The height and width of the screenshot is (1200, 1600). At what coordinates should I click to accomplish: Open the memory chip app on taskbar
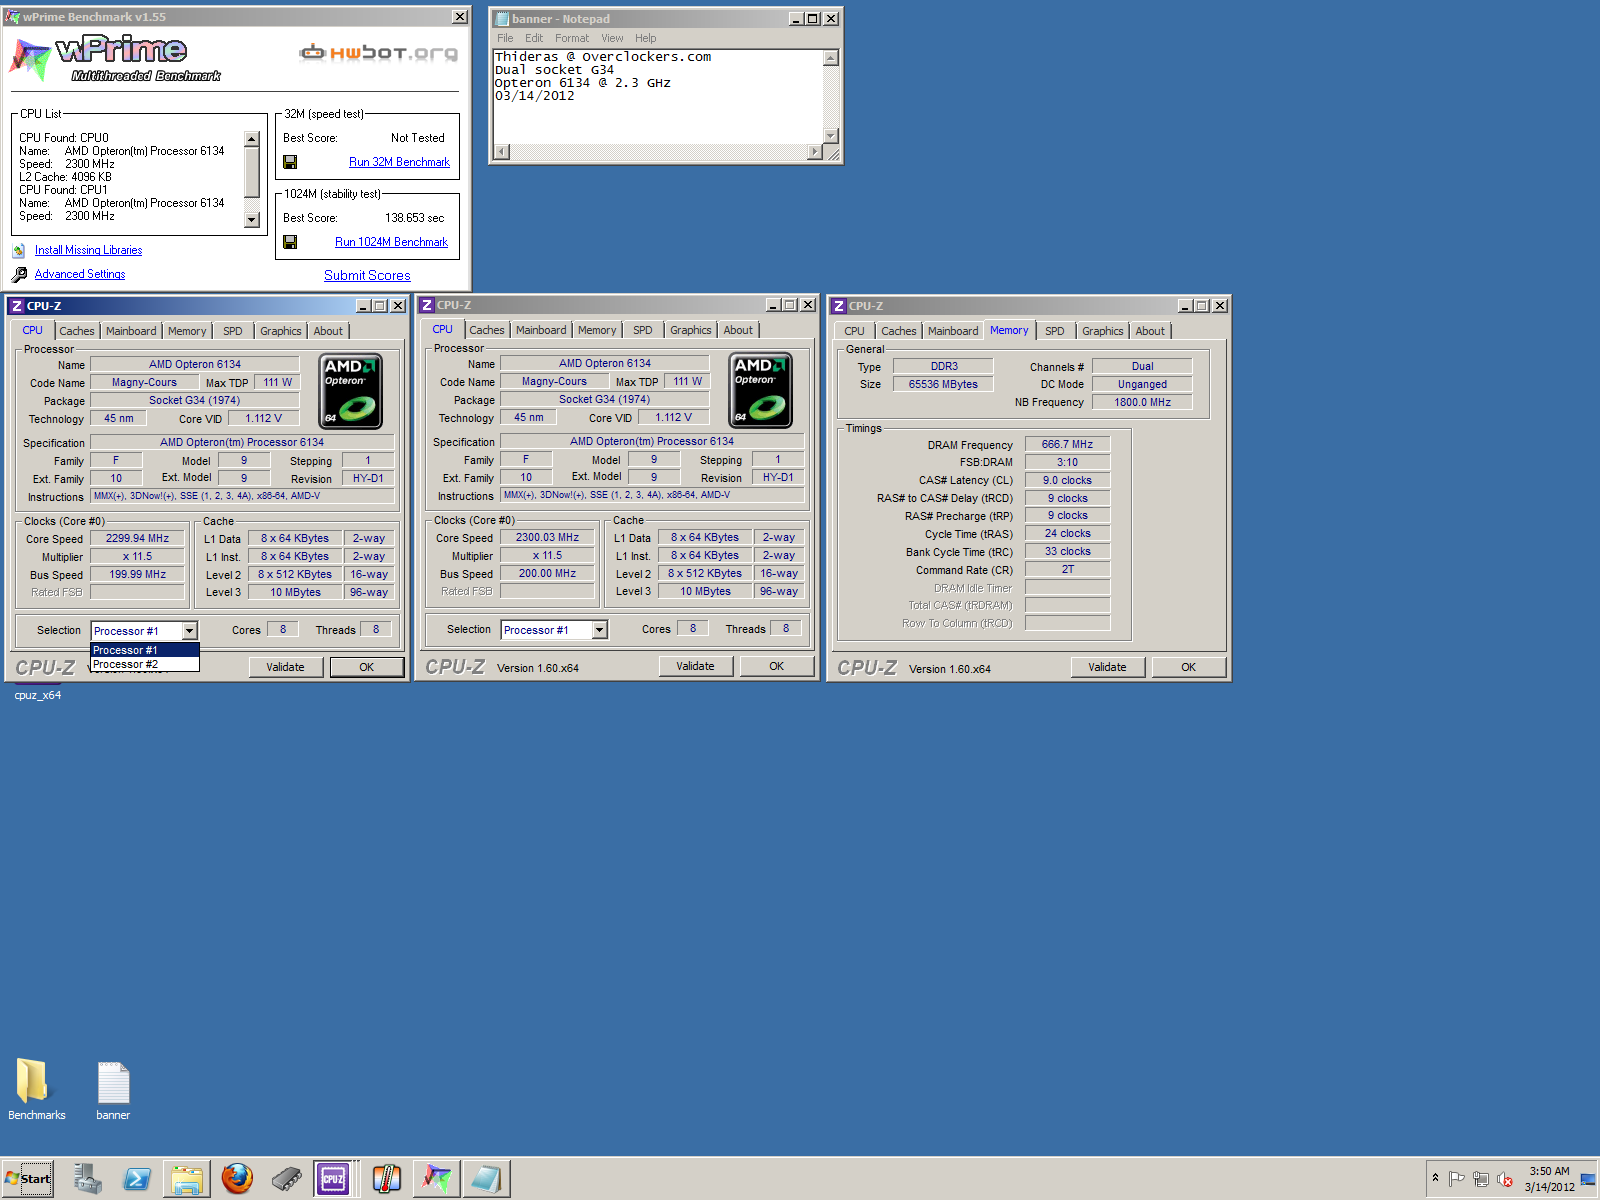286,1179
